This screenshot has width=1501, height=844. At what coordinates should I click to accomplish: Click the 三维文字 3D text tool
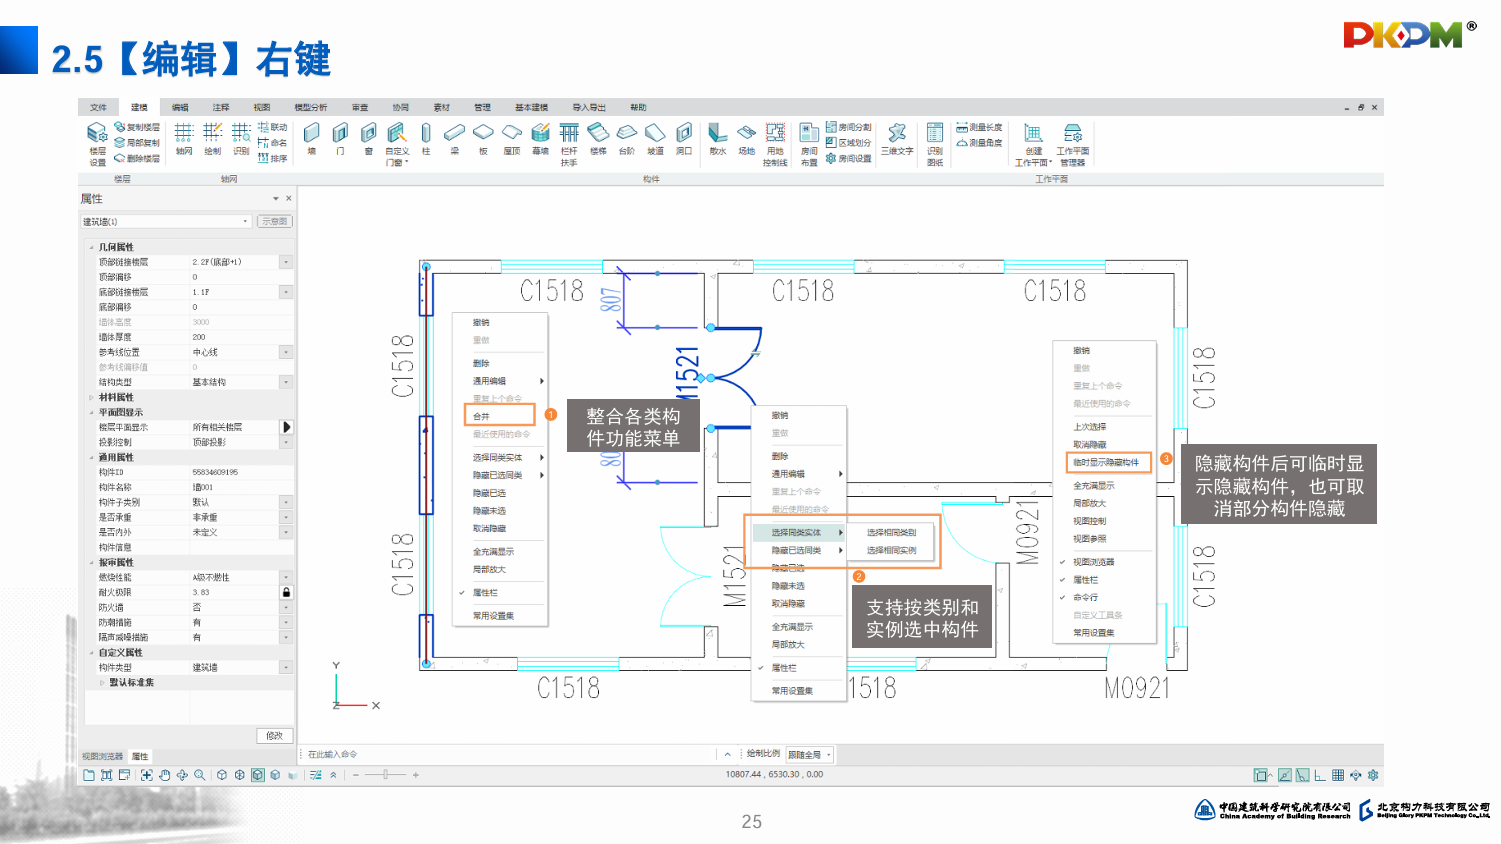click(x=897, y=137)
